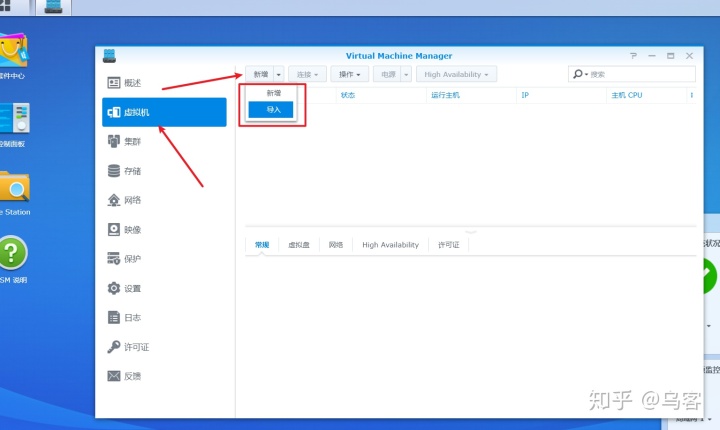Open the 存储 storage section icon
Image resolution: width=720 pixels, height=430 pixels.
[x=113, y=171]
